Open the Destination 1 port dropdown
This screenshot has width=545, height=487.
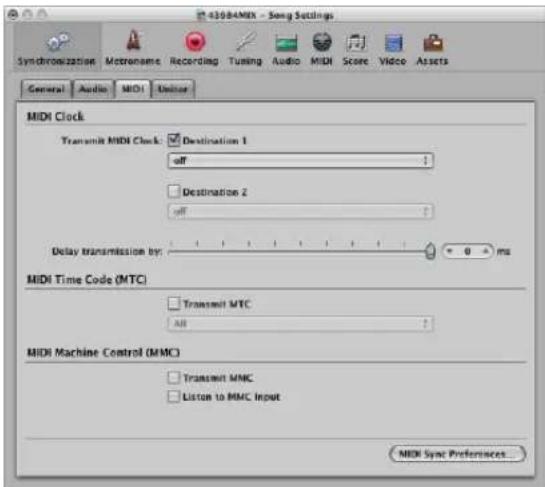[300, 161]
